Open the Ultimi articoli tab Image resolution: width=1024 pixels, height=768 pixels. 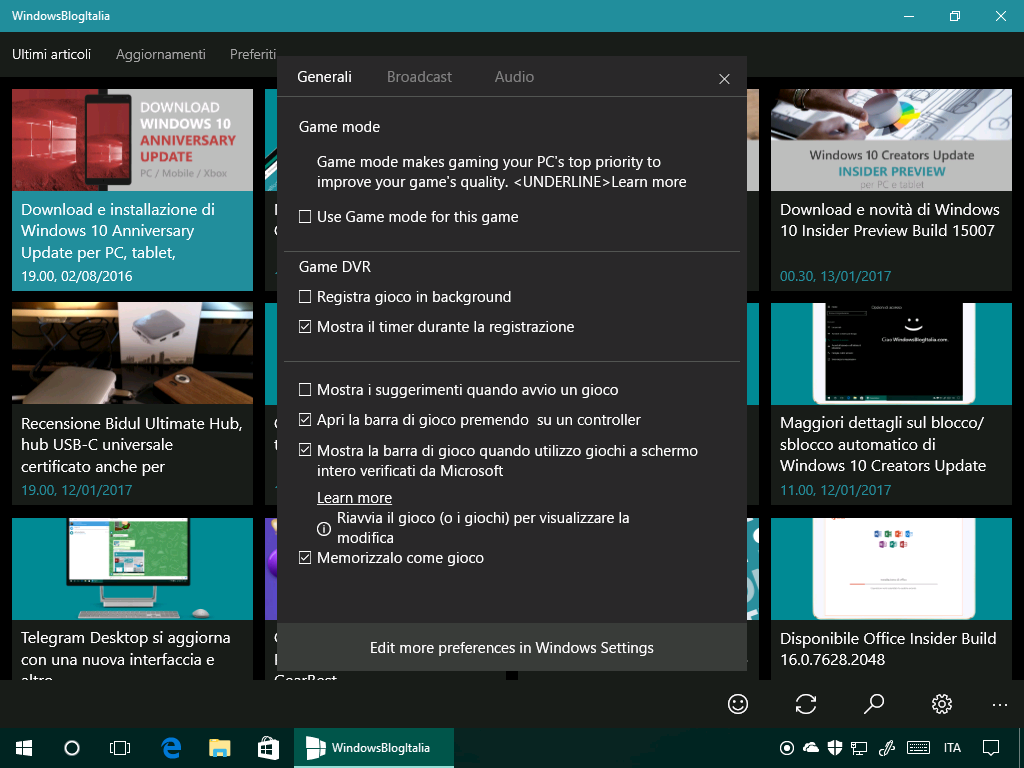(x=52, y=54)
